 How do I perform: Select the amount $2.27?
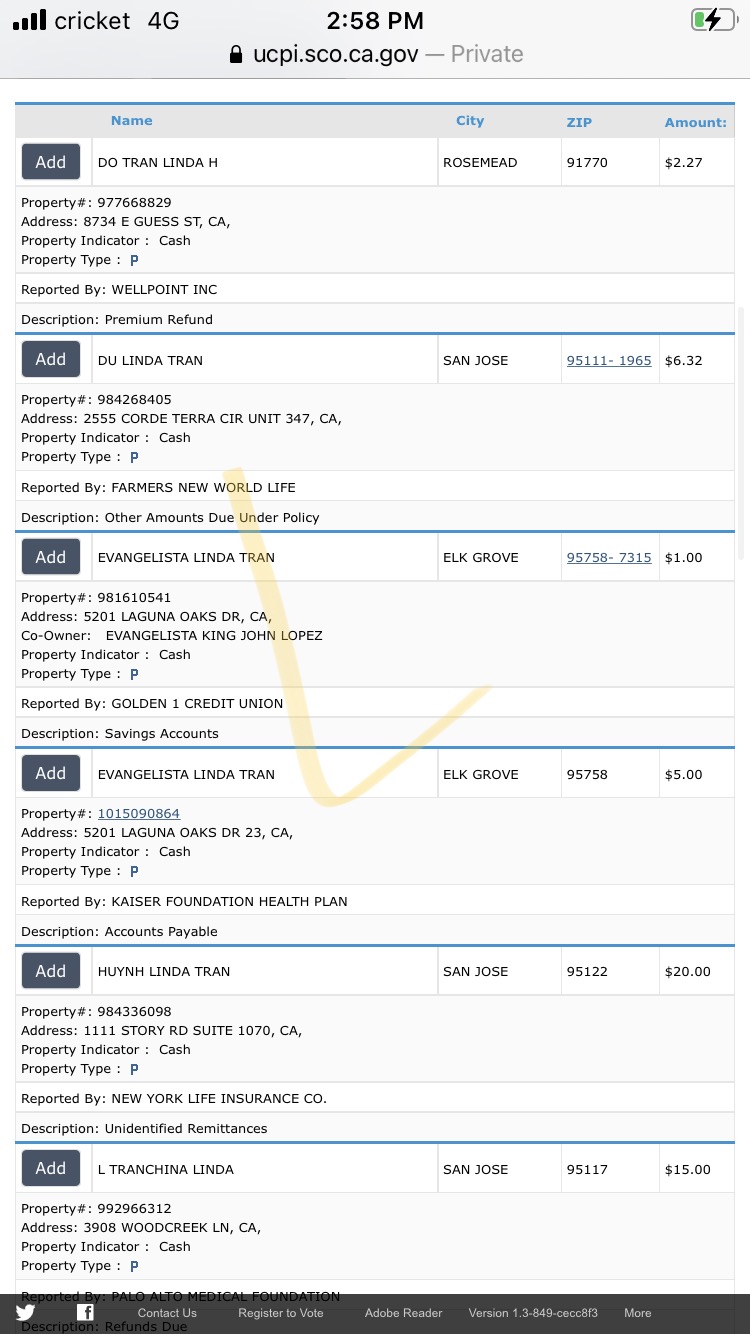[684, 163]
